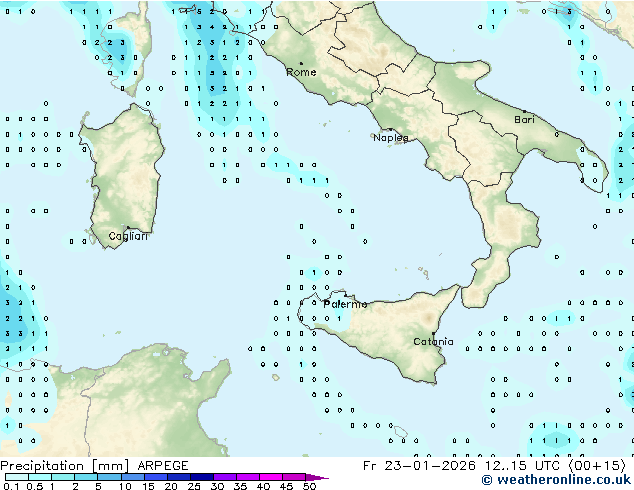Screen dimensions: 634x490
Task: Select the 1–2 mm legend swatch
Action: [x=63, y=477]
